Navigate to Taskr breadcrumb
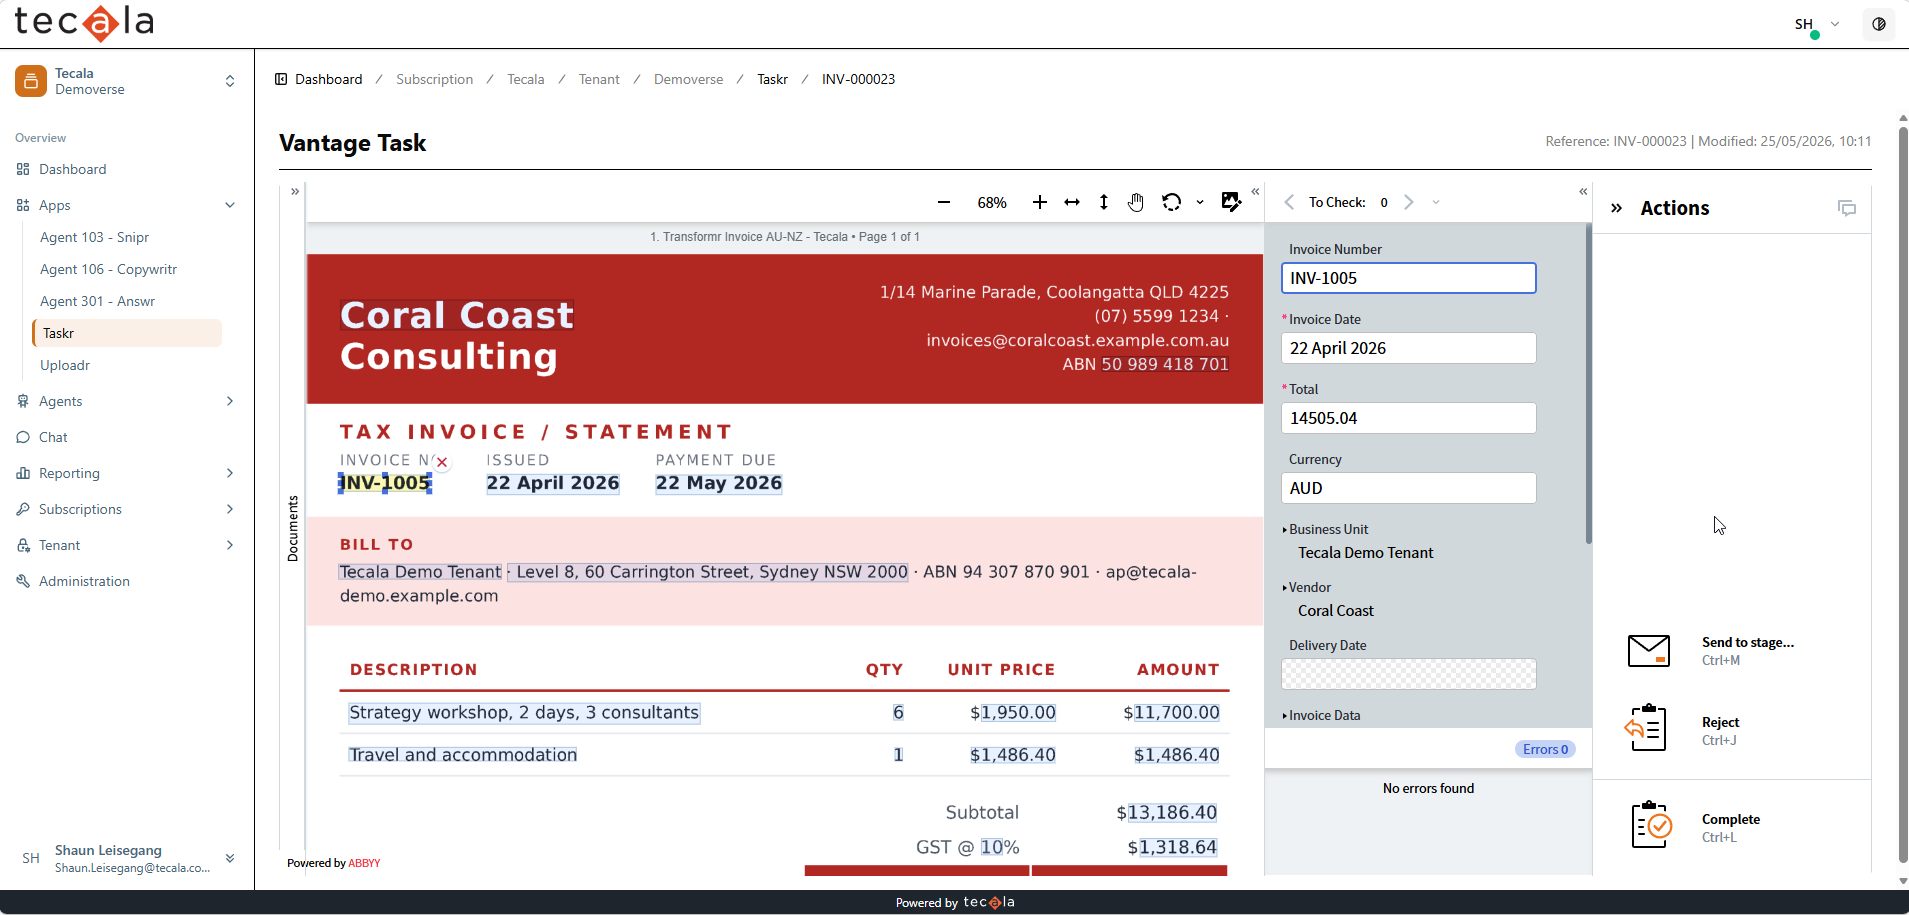Viewport: 1909px width, 915px height. click(x=772, y=79)
